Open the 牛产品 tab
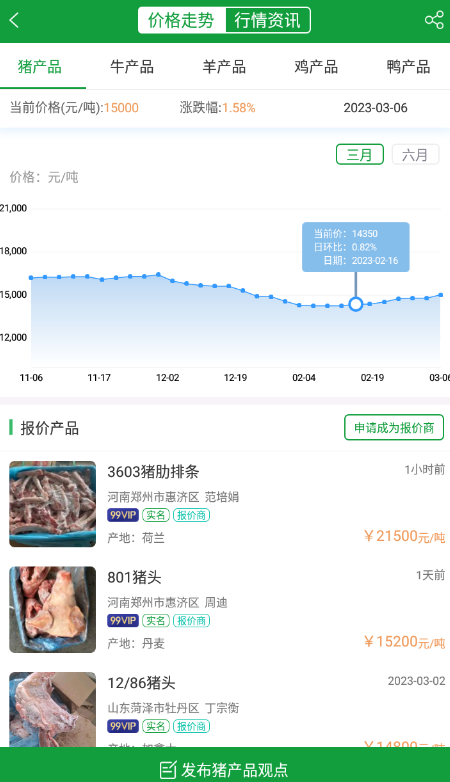Screen dimensions: 450x782 132,67
